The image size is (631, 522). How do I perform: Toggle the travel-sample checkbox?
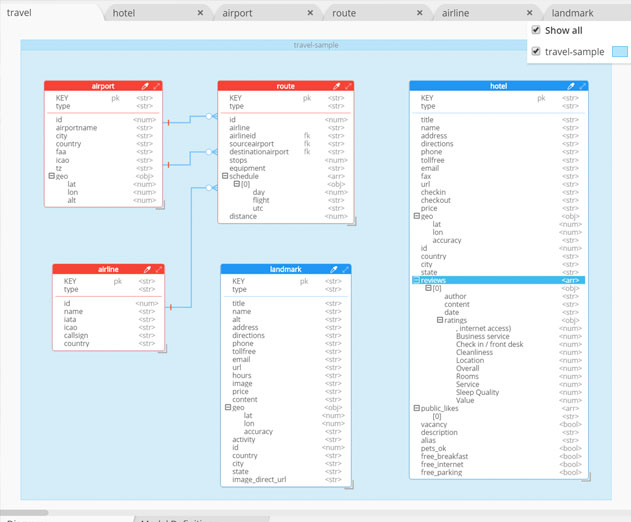(x=536, y=51)
